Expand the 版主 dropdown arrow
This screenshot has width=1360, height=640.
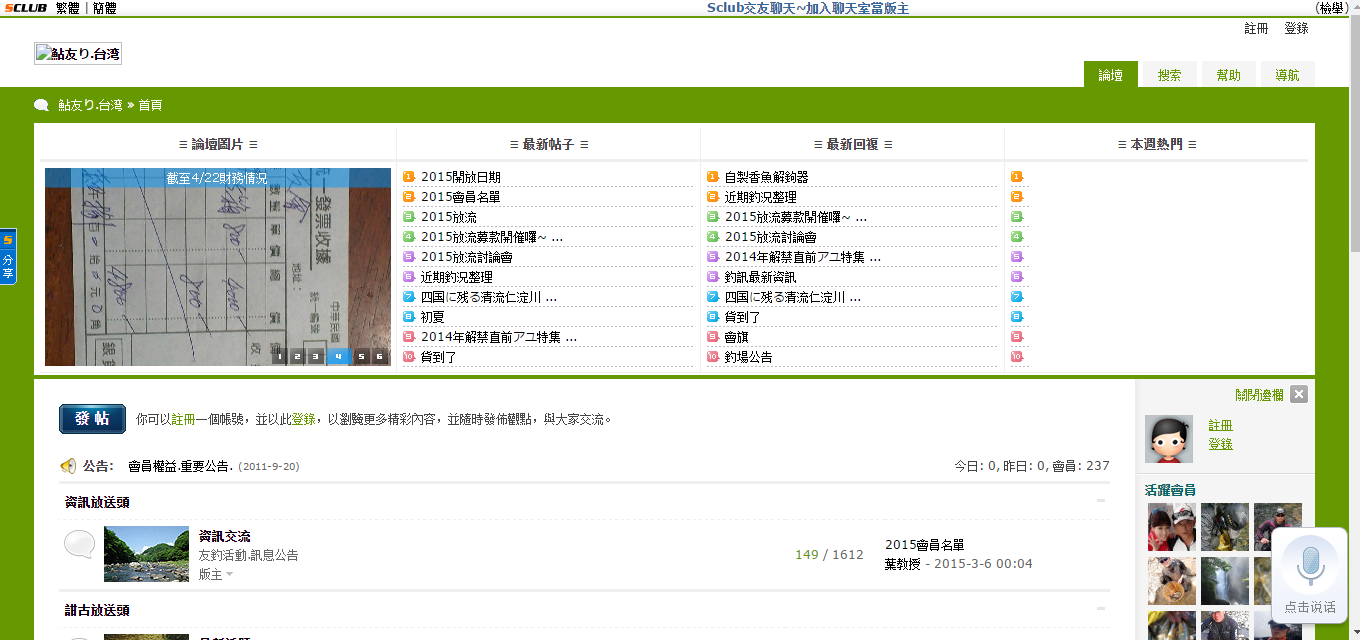(x=229, y=575)
